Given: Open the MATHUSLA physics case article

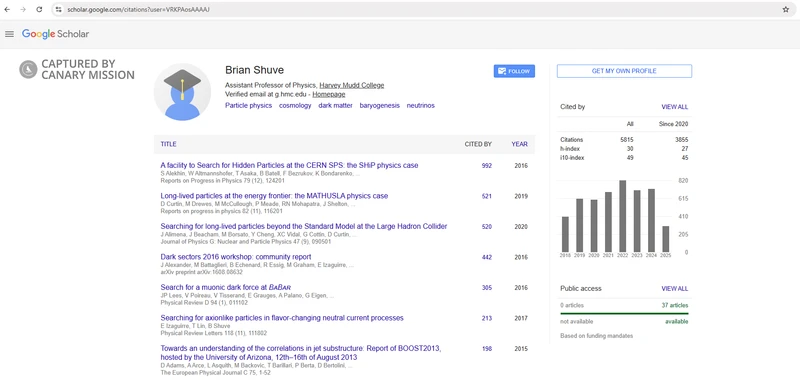Looking at the screenshot, I should click(x=274, y=196).
